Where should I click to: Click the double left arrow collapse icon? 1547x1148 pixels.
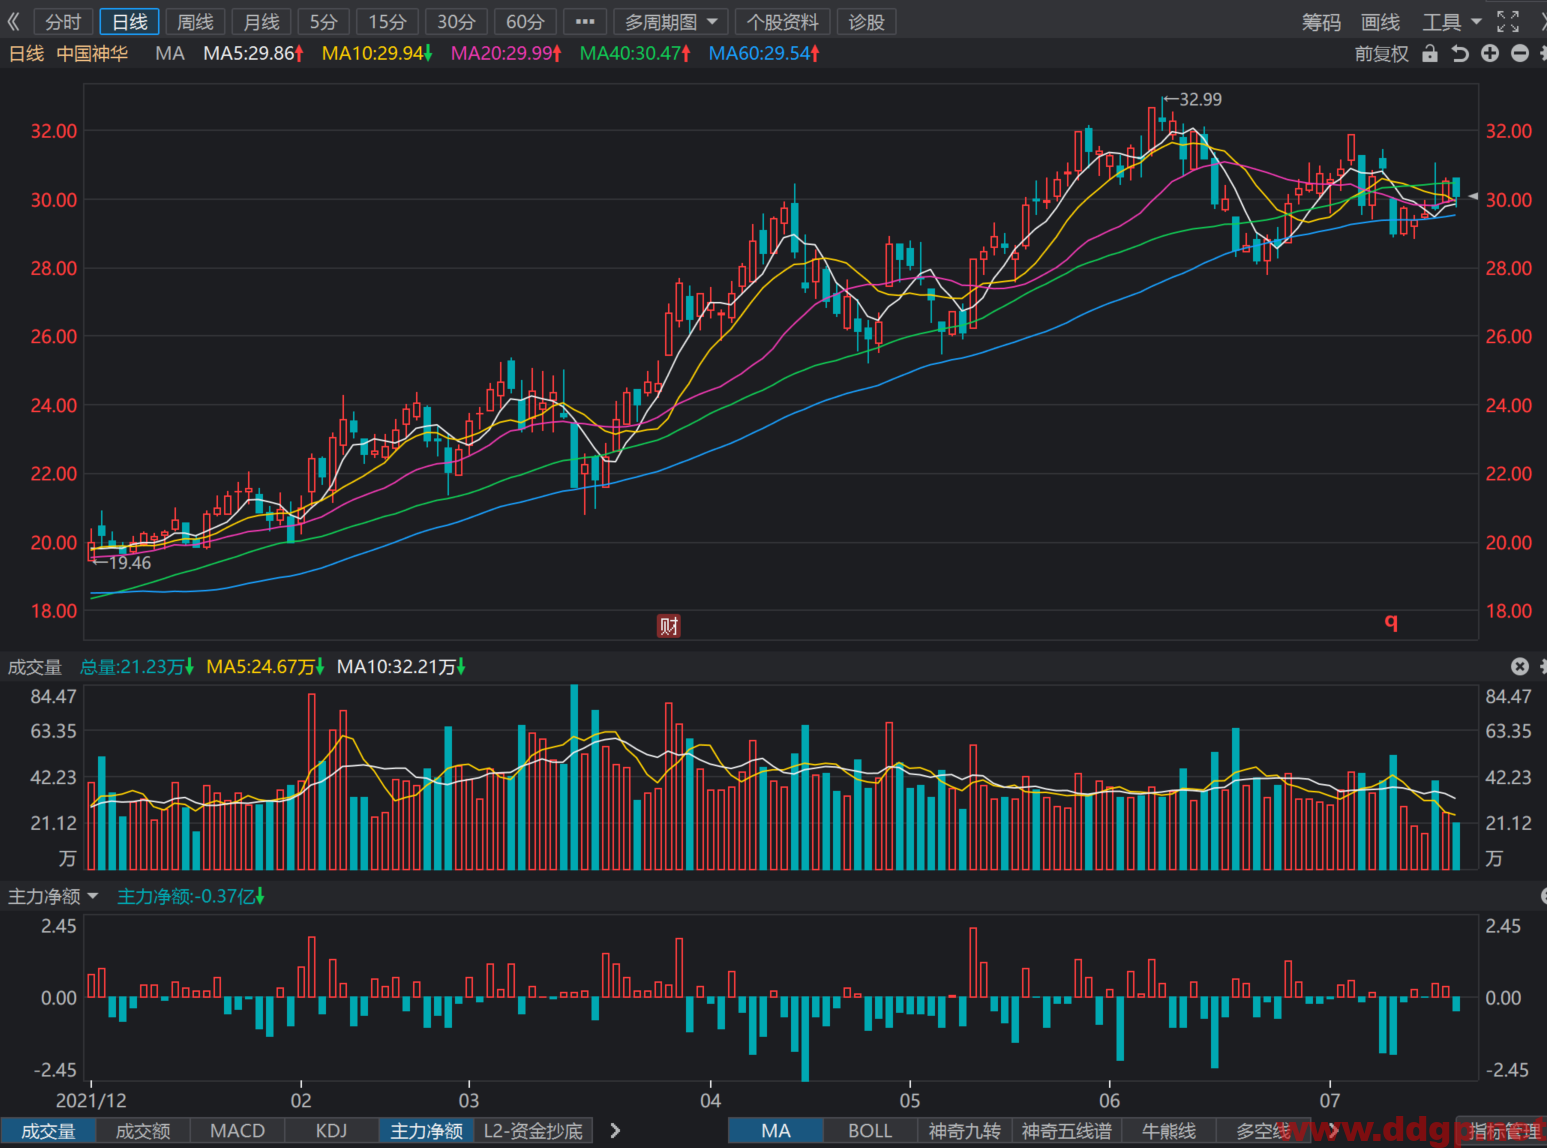pos(14,21)
